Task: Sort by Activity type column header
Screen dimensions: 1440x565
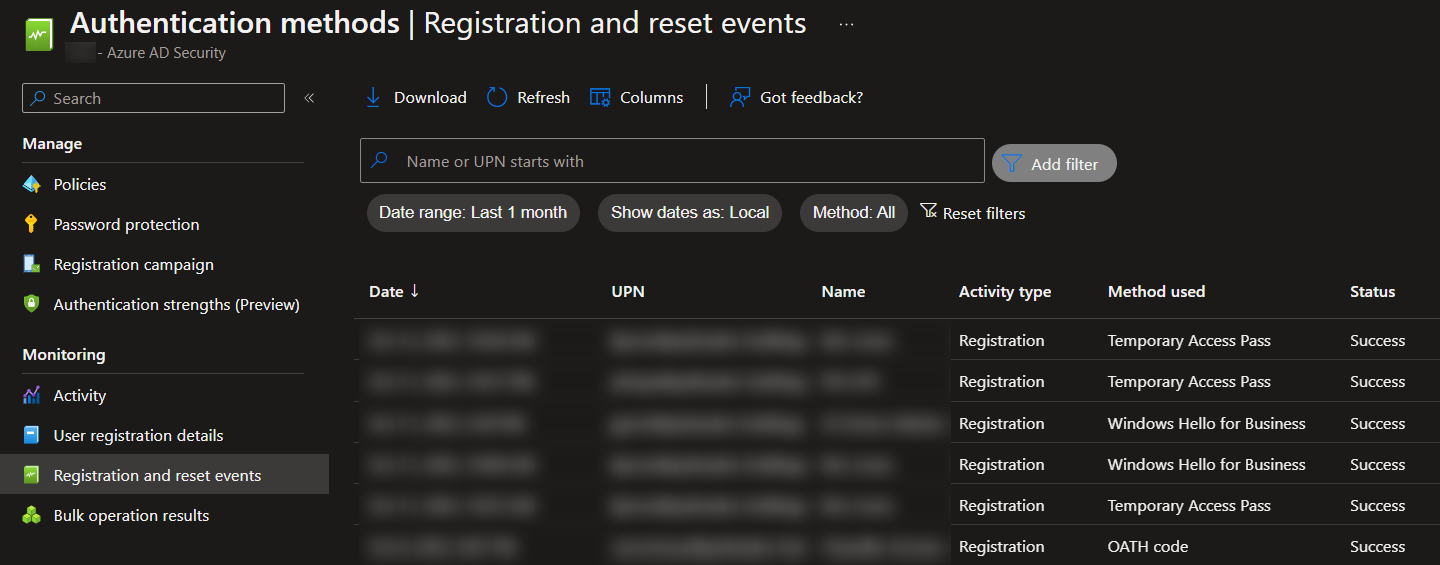Action: [x=1005, y=292]
